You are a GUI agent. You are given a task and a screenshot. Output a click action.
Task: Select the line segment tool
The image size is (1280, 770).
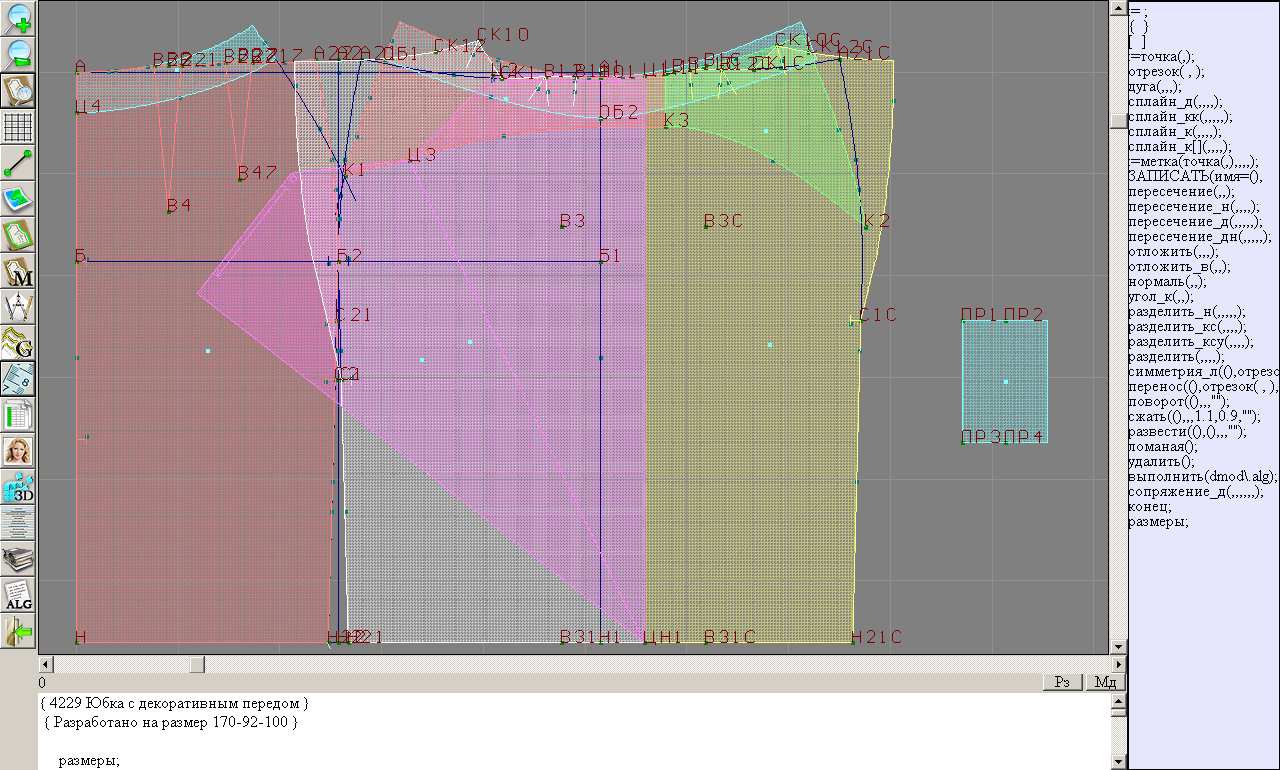pyautogui.click(x=19, y=163)
